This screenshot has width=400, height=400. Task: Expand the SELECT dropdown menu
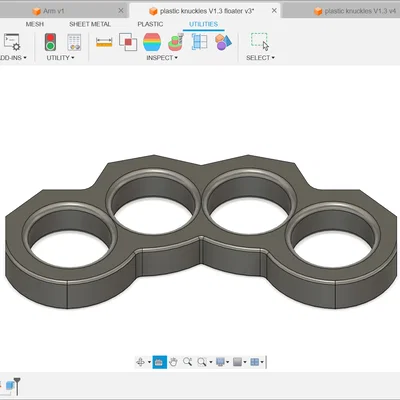(x=260, y=58)
